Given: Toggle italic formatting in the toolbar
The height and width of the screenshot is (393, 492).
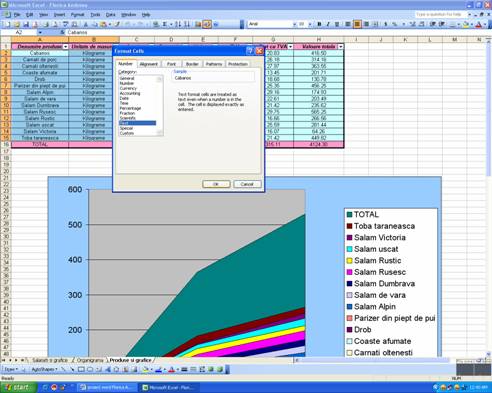Looking at the screenshot, I should click(x=328, y=24).
